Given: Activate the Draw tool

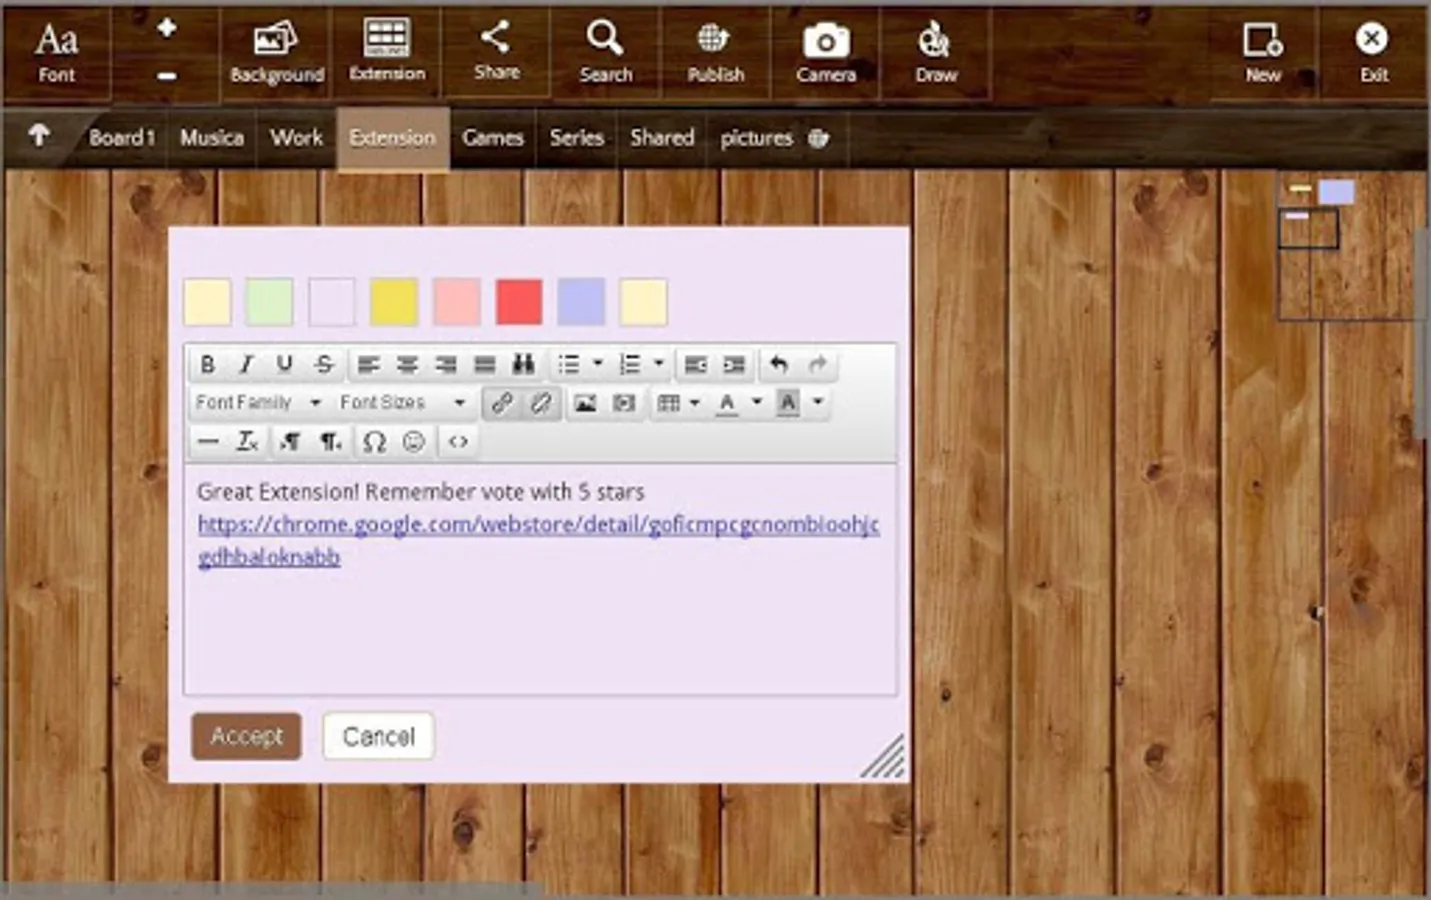Looking at the screenshot, I should tap(936, 53).
